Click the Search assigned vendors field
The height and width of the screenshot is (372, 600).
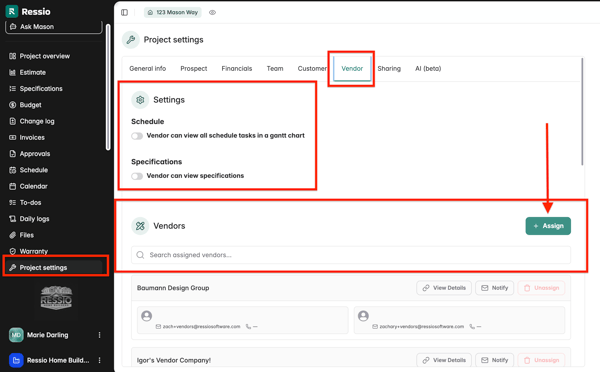351,255
